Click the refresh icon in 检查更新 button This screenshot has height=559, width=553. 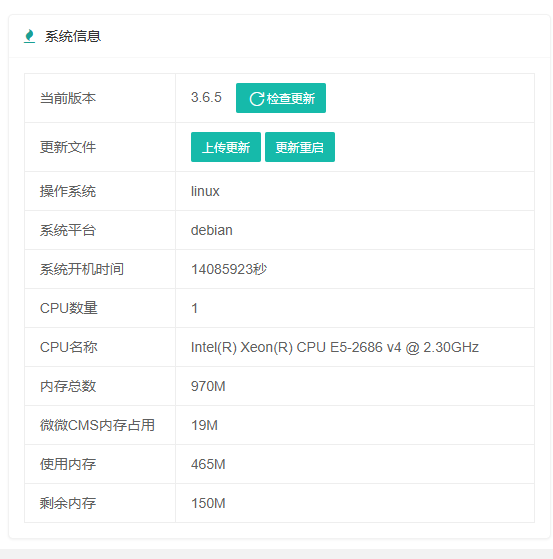pyautogui.click(x=257, y=99)
